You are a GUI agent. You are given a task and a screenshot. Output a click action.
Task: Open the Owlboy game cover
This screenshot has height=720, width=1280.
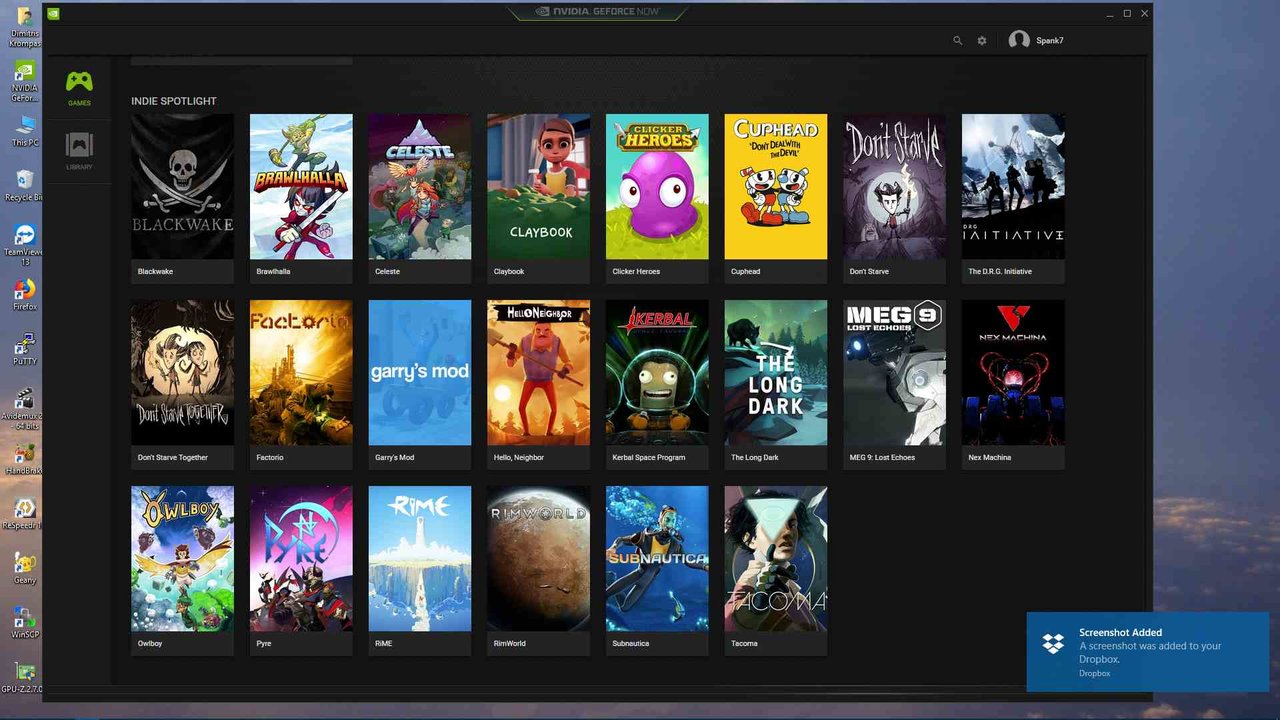(182, 559)
